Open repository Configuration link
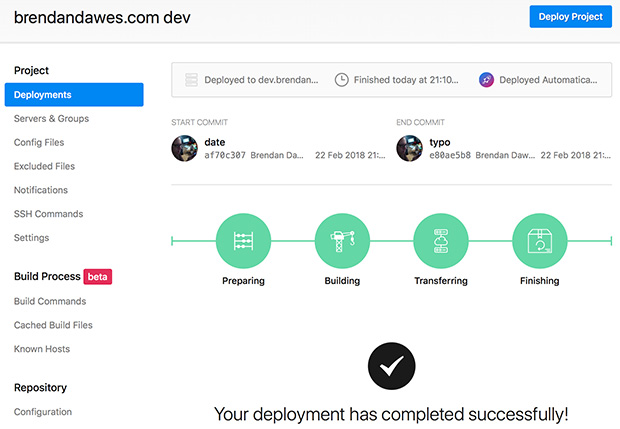620x429 pixels. click(43, 412)
